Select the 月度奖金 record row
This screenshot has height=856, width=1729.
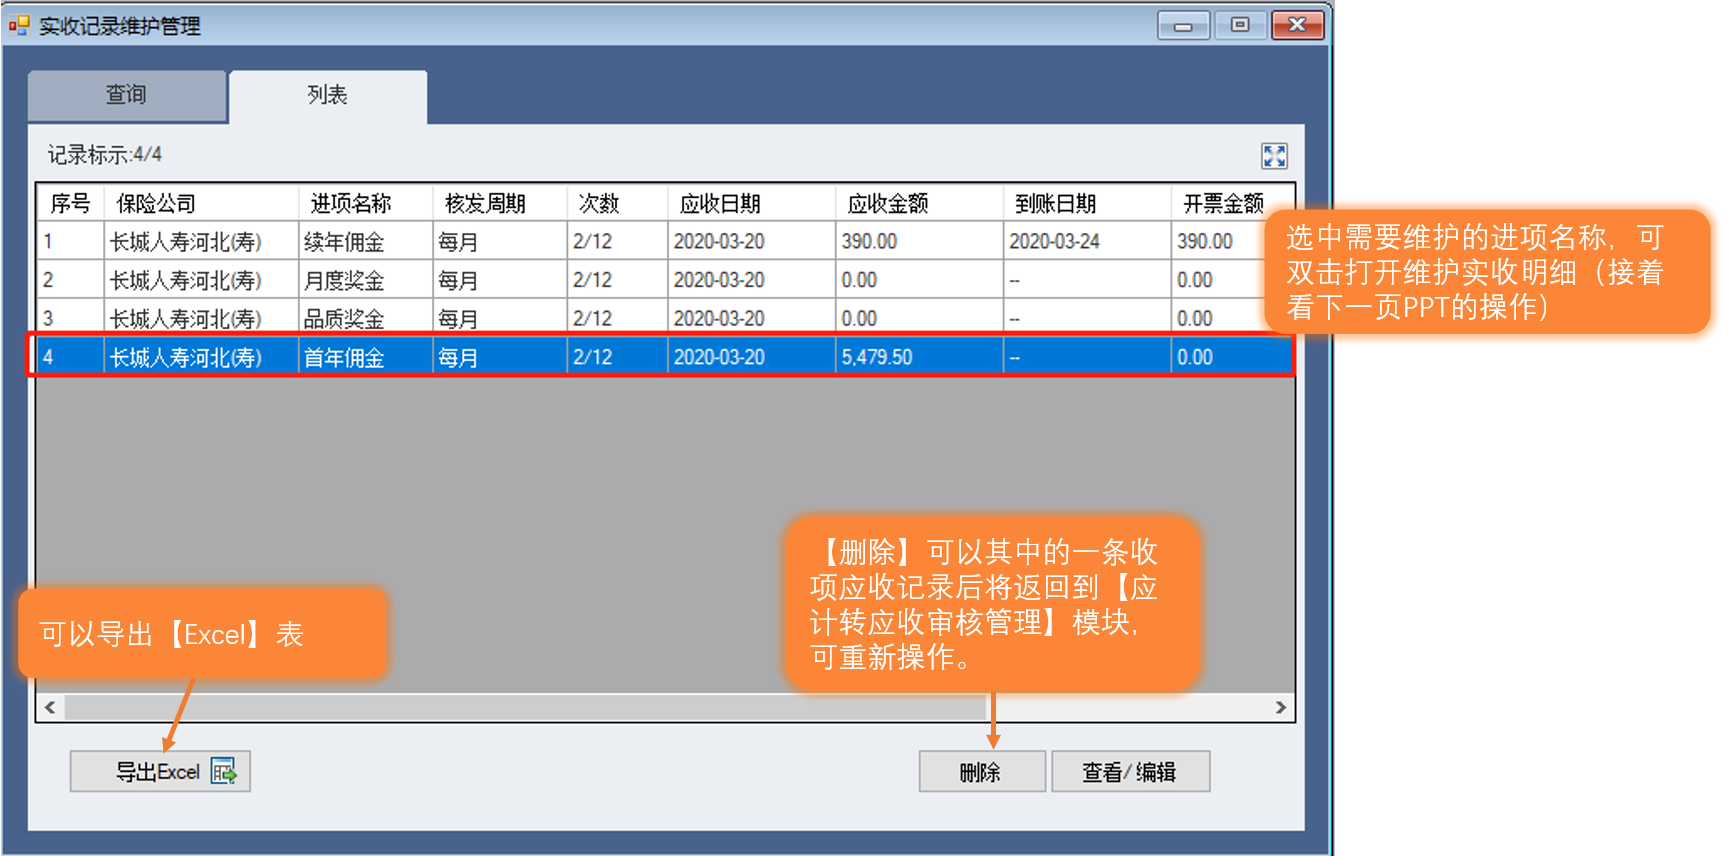click(344, 281)
